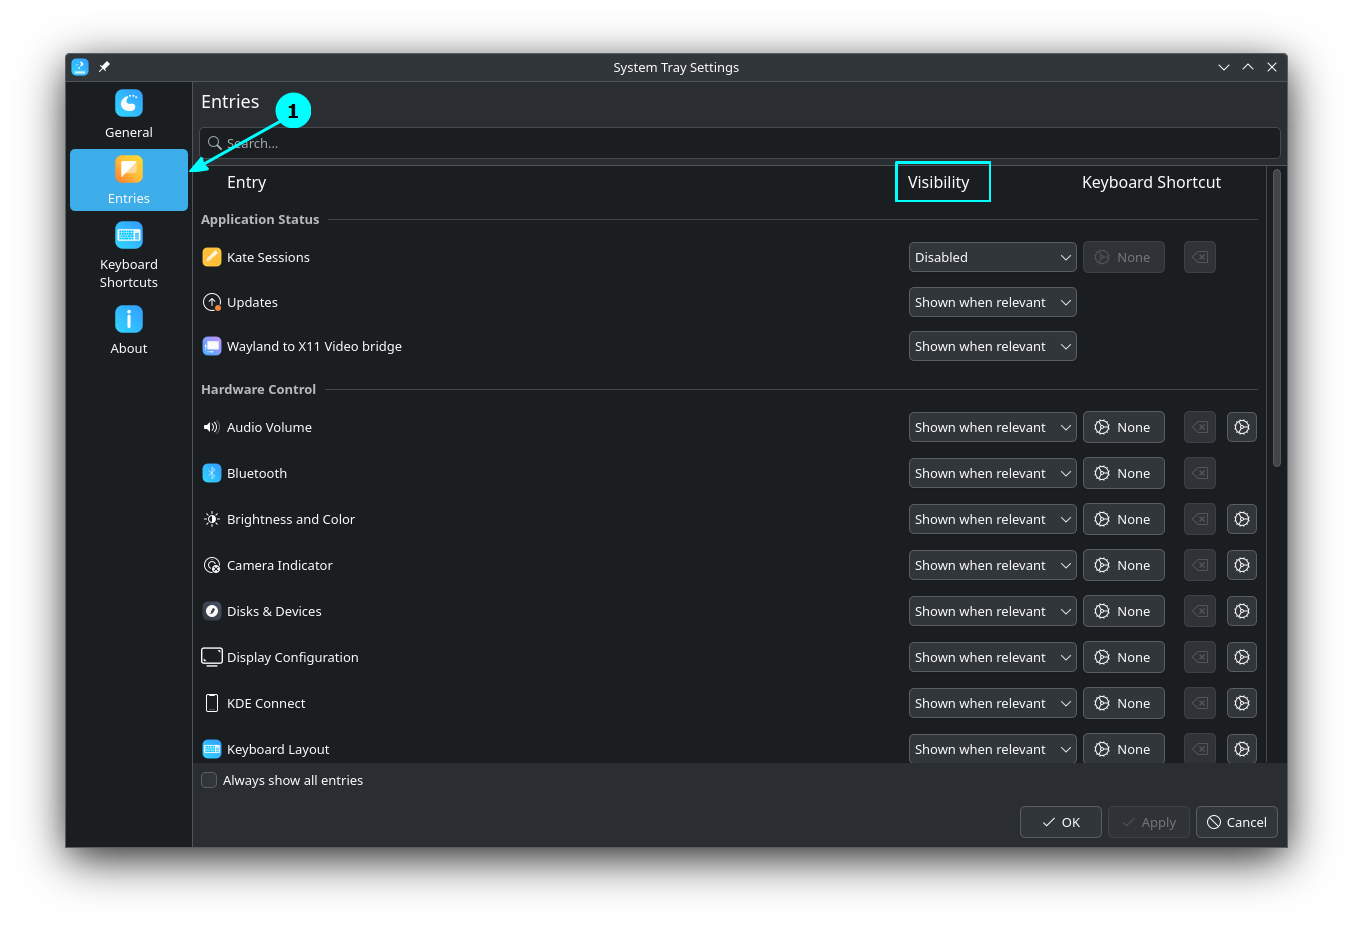
Task: Open settings gear for Display Configuration row
Action: pos(1241,656)
